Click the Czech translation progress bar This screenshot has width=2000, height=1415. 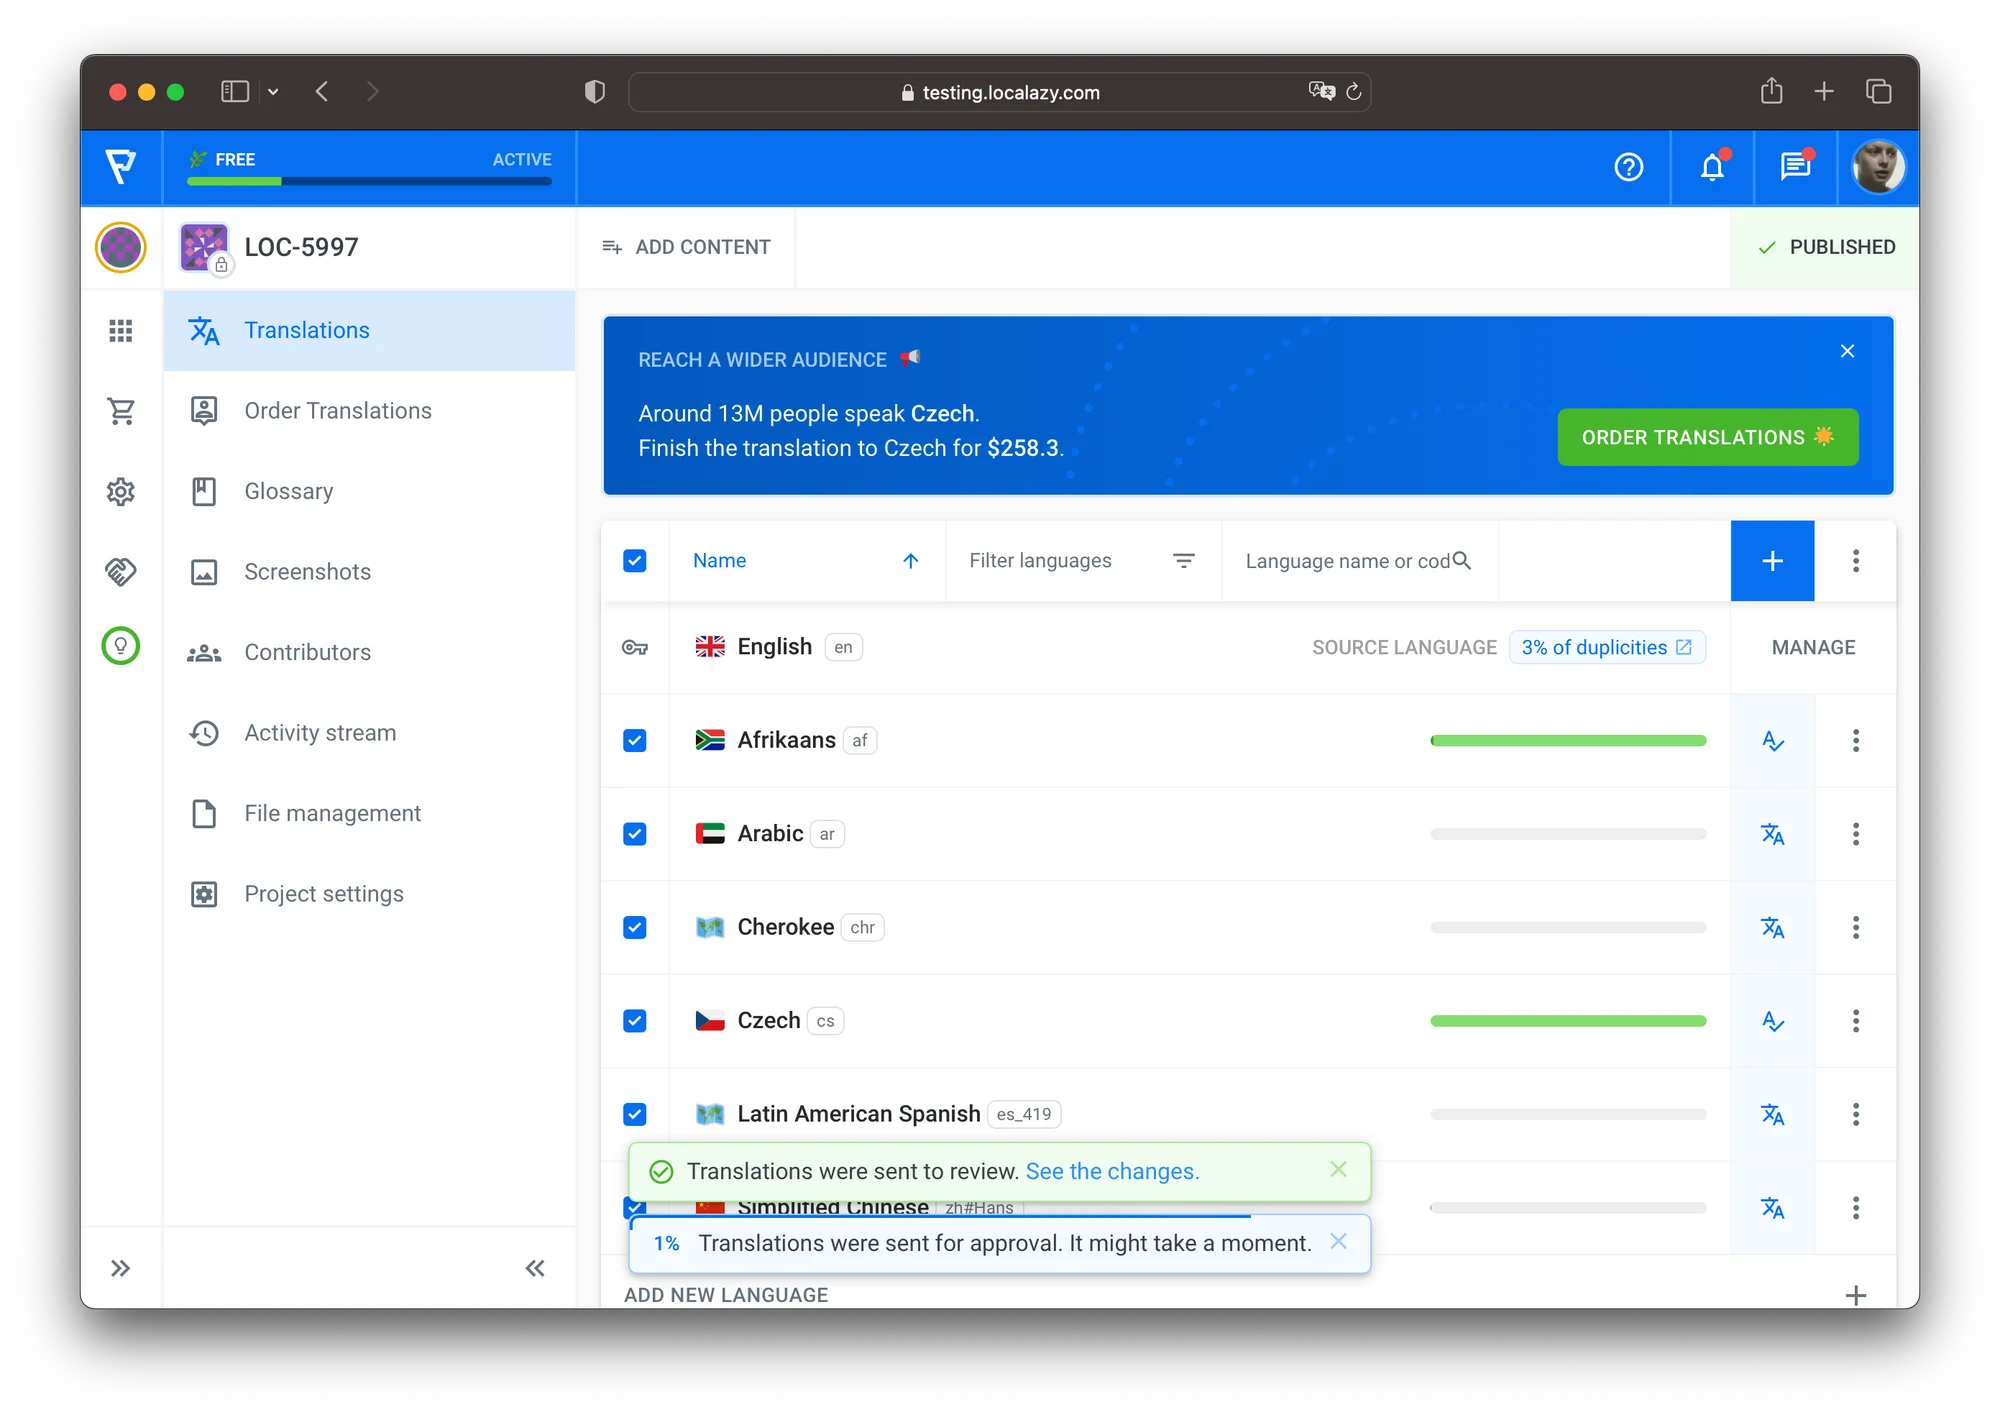1567,1021
